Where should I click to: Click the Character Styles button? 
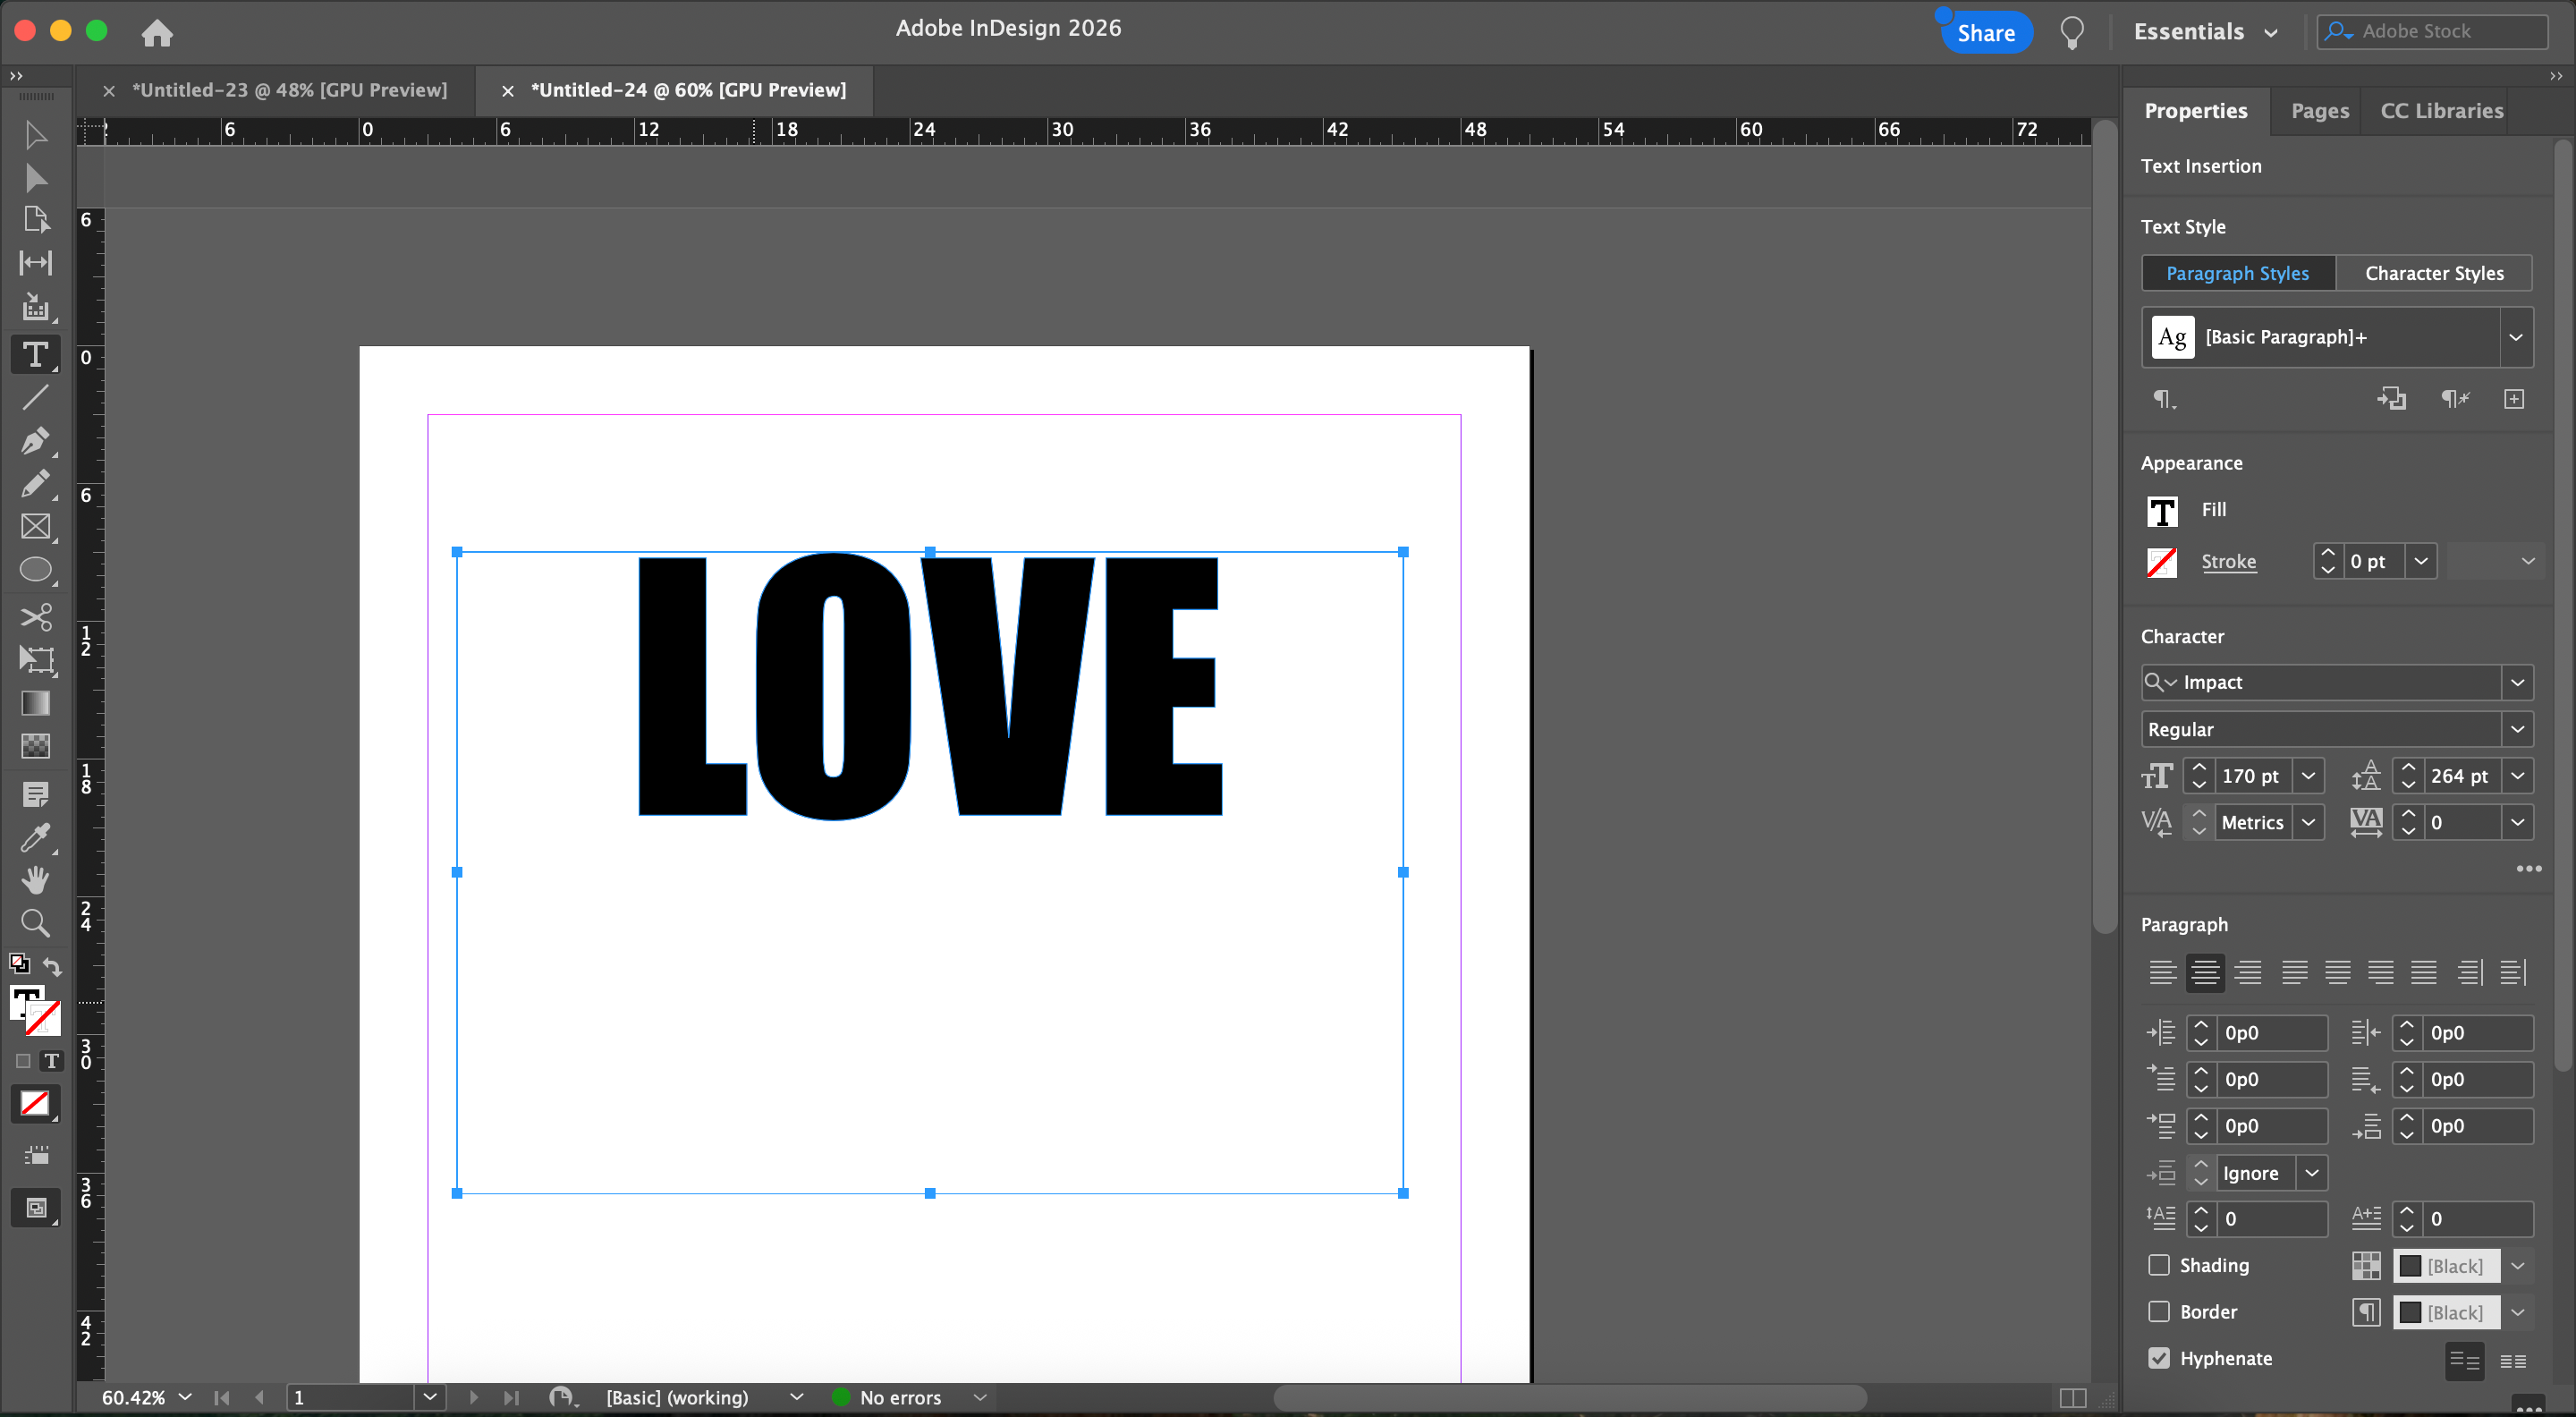[2433, 273]
